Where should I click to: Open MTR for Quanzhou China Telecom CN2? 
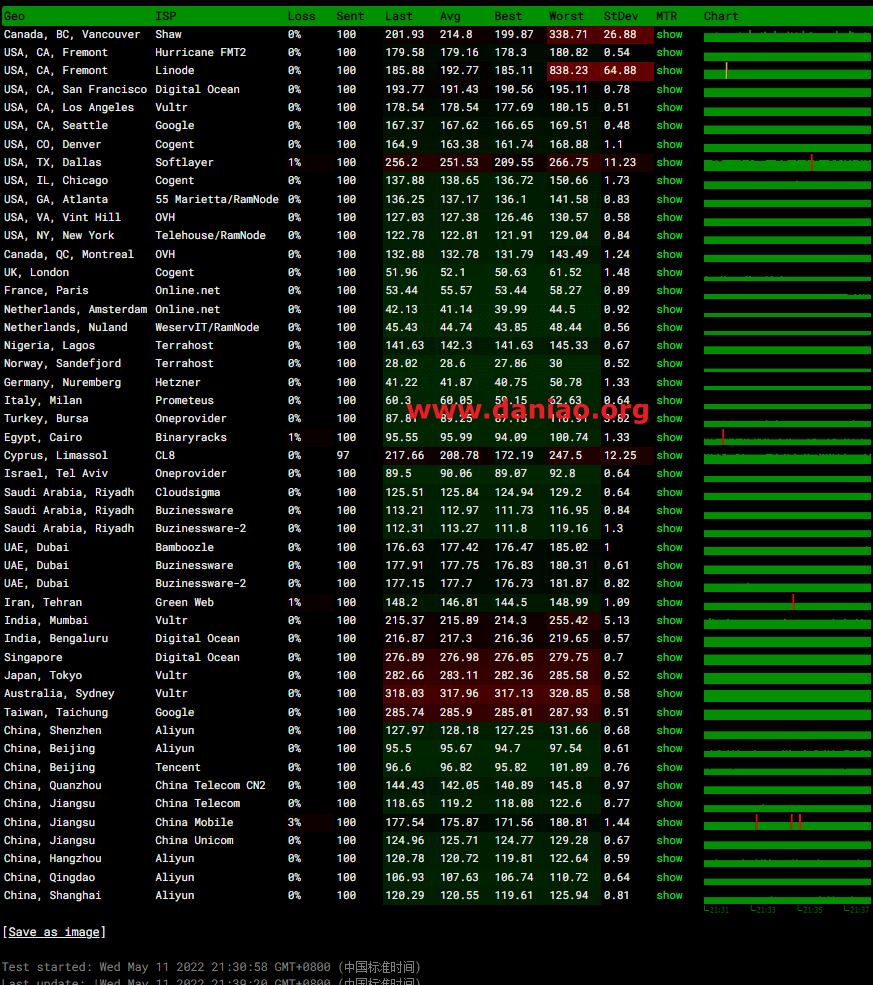[x=670, y=785]
